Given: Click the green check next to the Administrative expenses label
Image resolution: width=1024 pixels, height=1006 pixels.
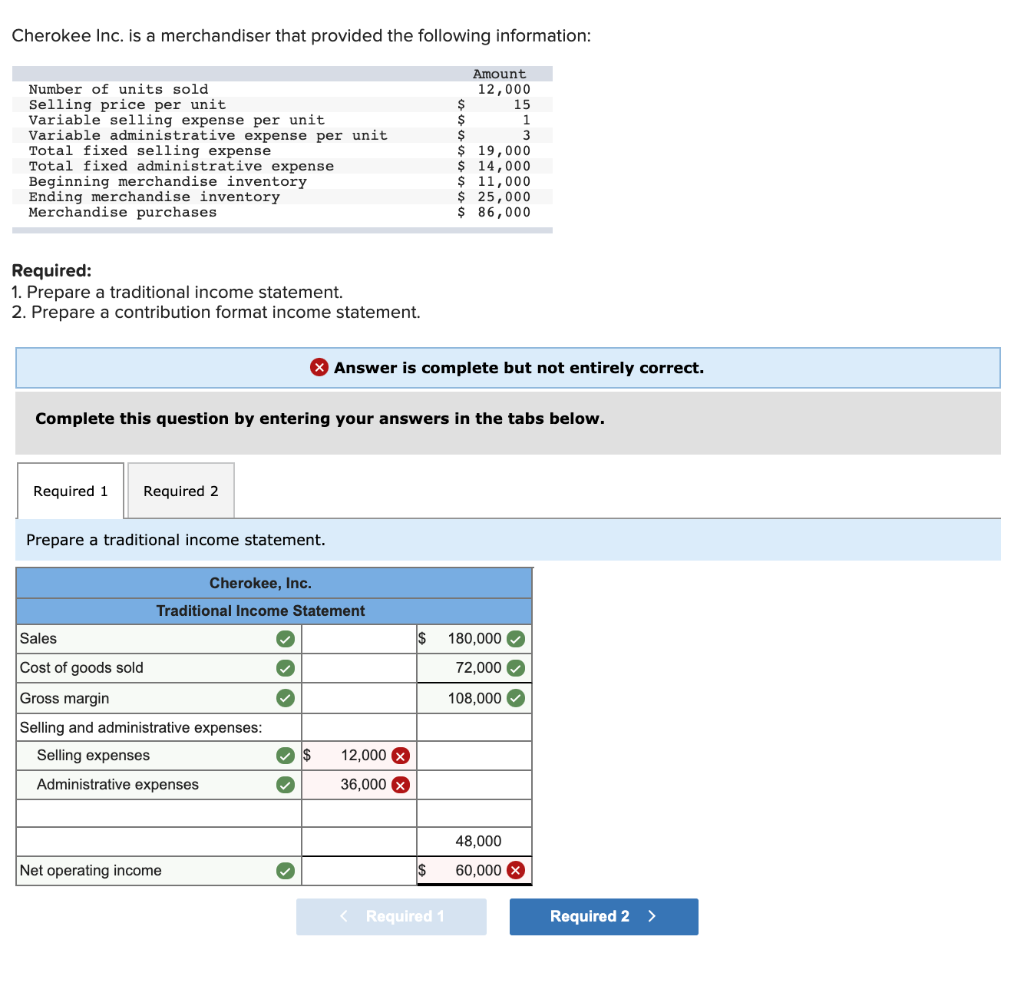Looking at the screenshot, I should 285,785.
